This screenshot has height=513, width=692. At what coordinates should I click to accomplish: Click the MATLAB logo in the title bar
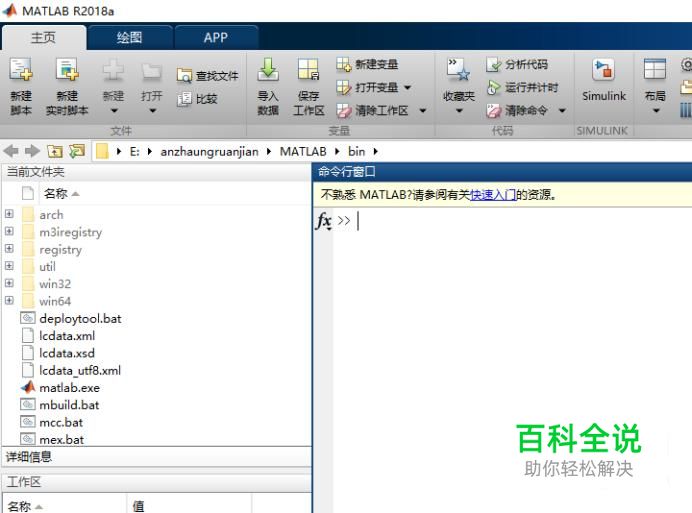[x=10, y=11]
